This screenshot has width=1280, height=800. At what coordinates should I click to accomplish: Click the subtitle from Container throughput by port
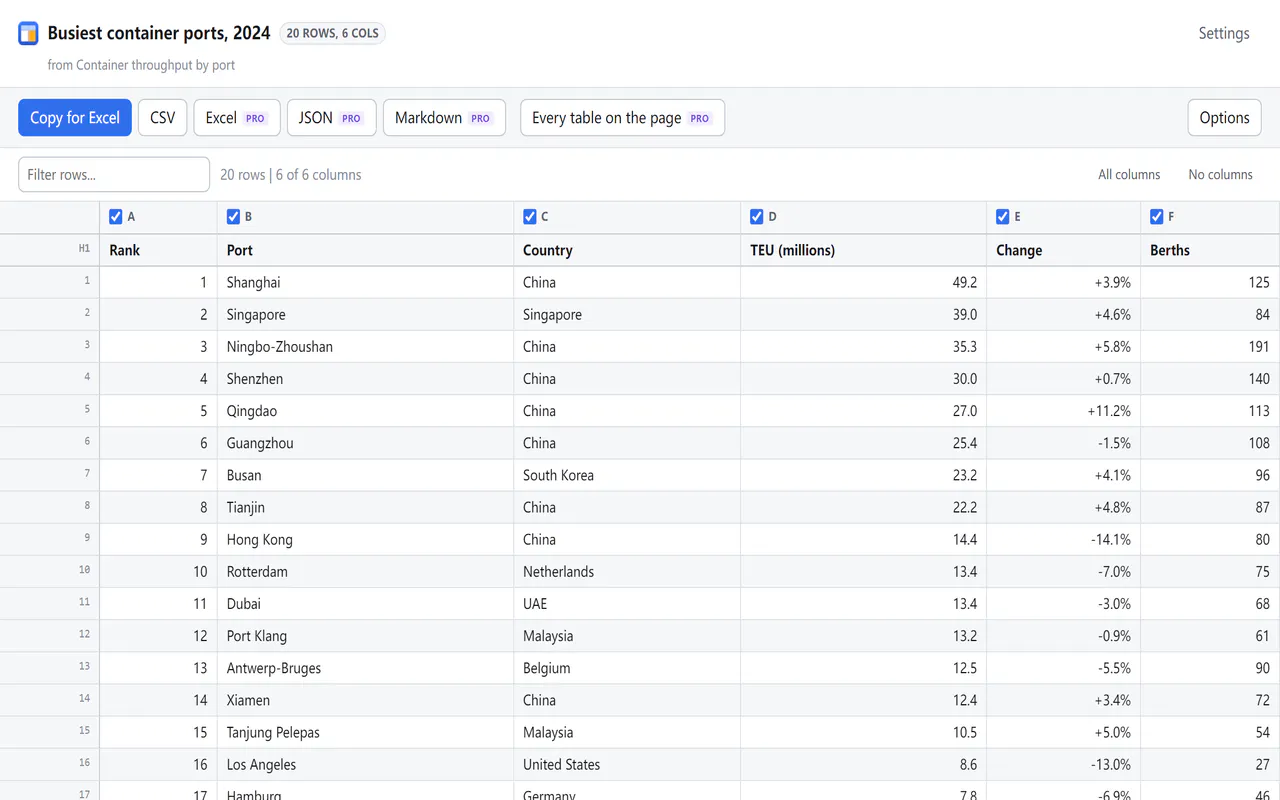(141, 65)
